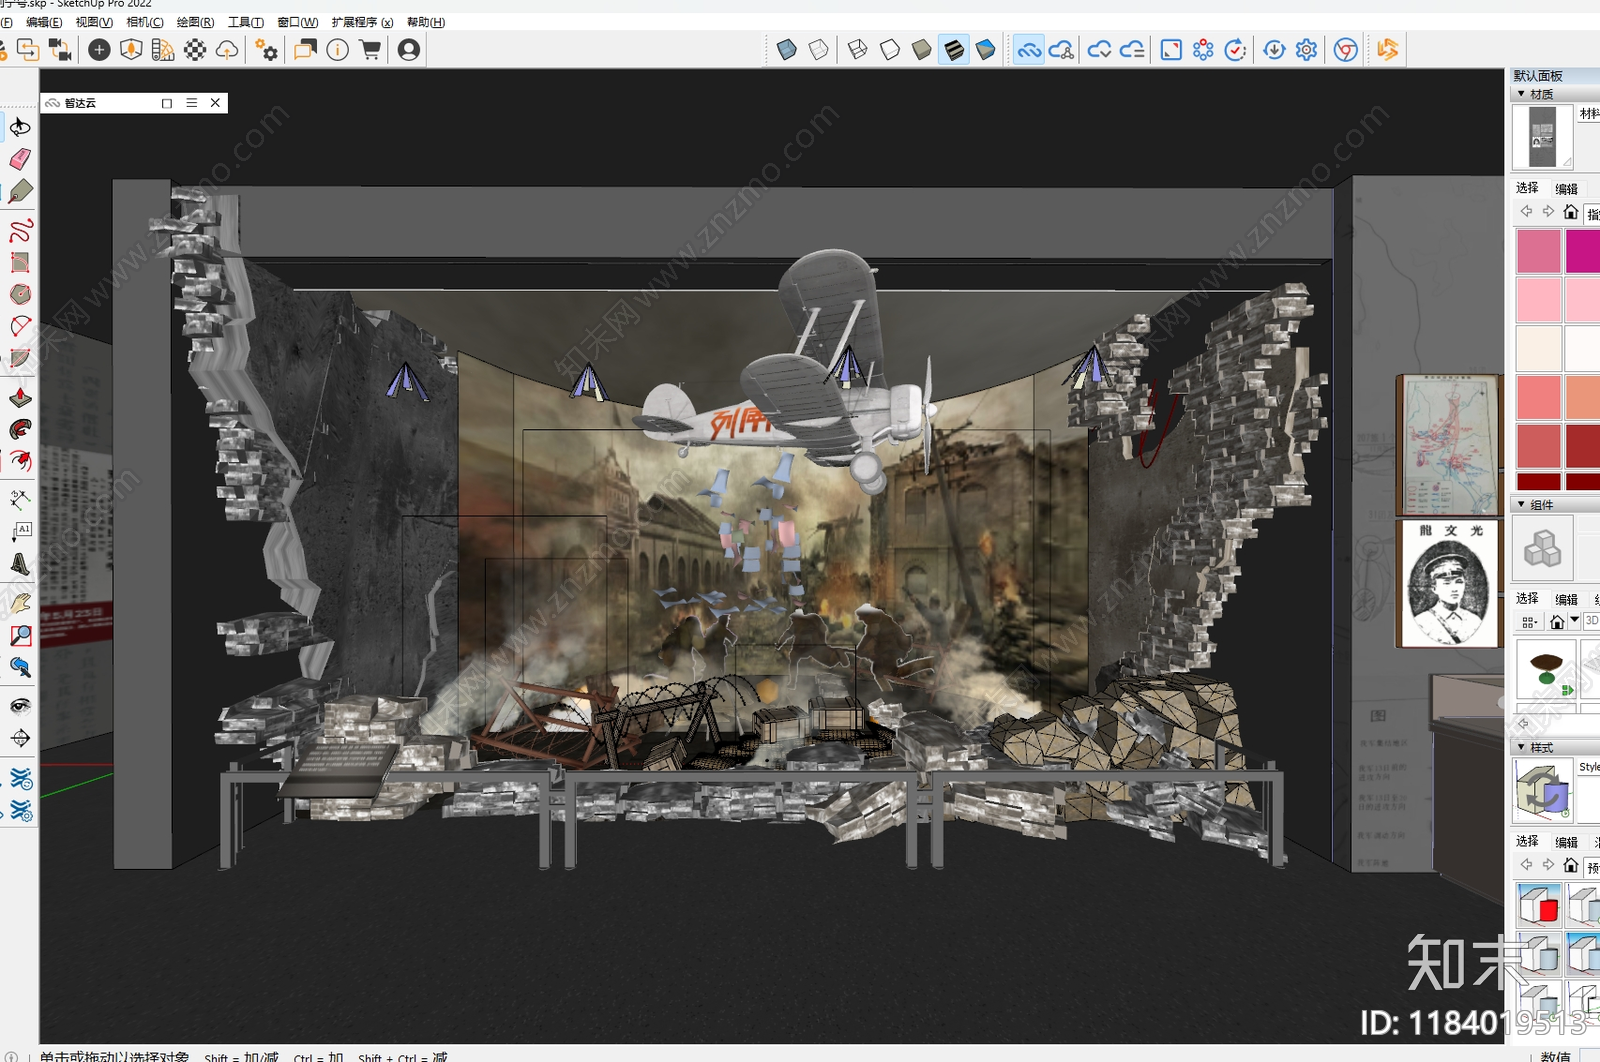Open the 工具(T) menu
Image resolution: width=1600 pixels, height=1062 pixels.
pos(246,22)
